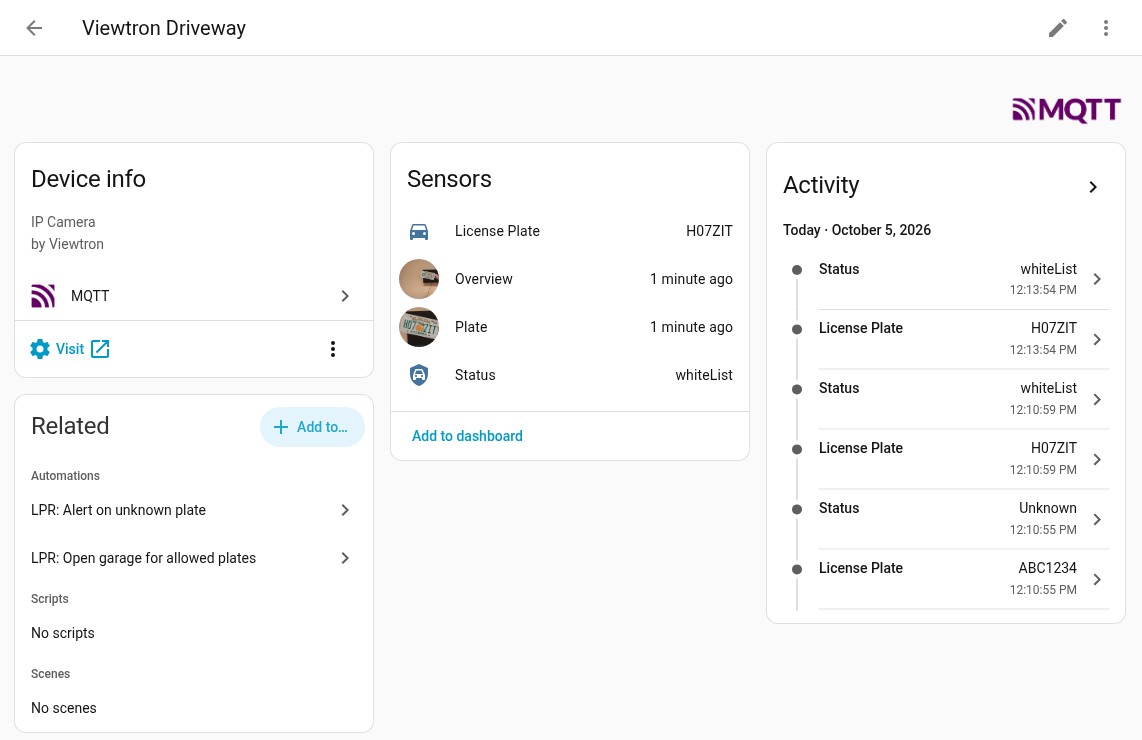Viewport: 1142px width, 740px height.
Task: Click the timeline dot for Unknown status entry
Action: point(797,510)
